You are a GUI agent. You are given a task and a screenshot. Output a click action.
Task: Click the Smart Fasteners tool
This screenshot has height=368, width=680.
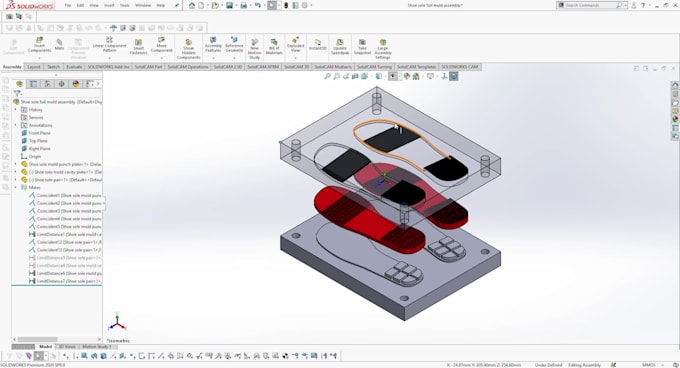(x=138, y=47)
